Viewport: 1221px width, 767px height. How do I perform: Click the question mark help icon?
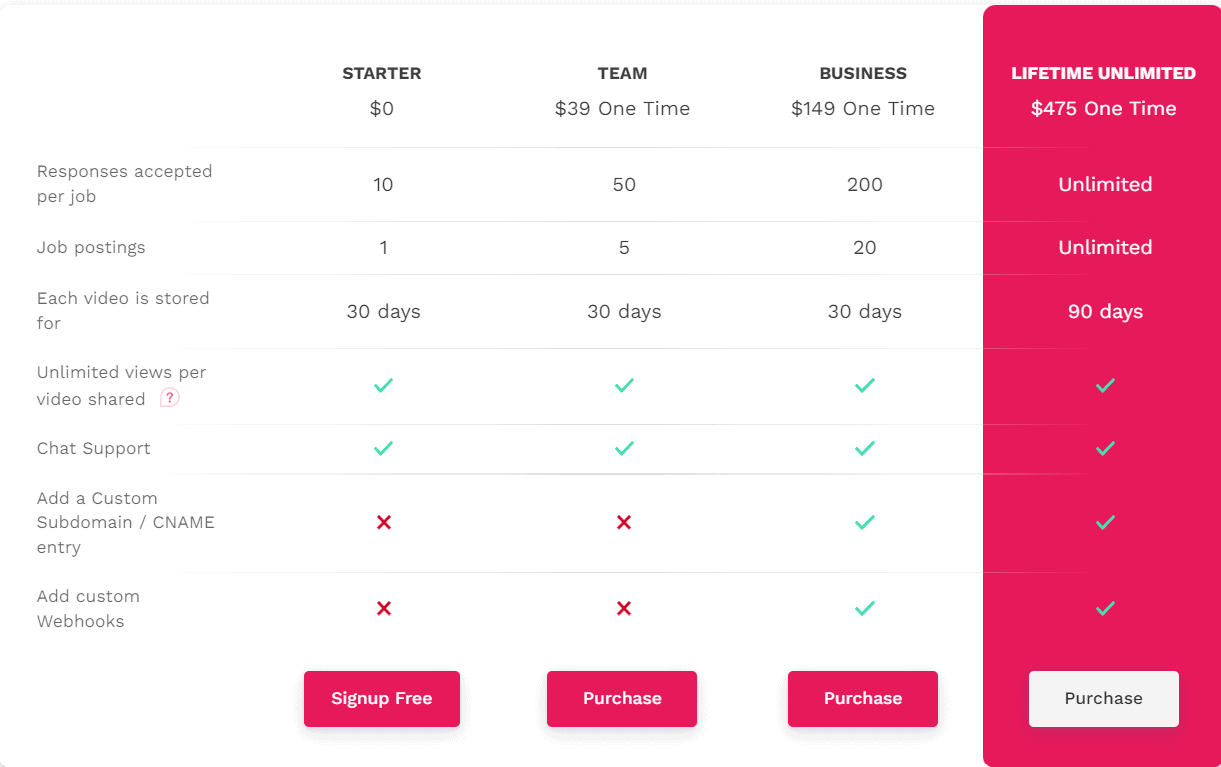(170, 398)
